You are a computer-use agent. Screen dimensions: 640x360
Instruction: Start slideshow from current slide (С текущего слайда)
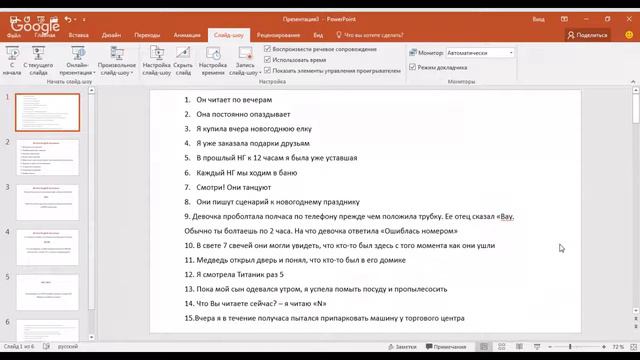[38, 60]
